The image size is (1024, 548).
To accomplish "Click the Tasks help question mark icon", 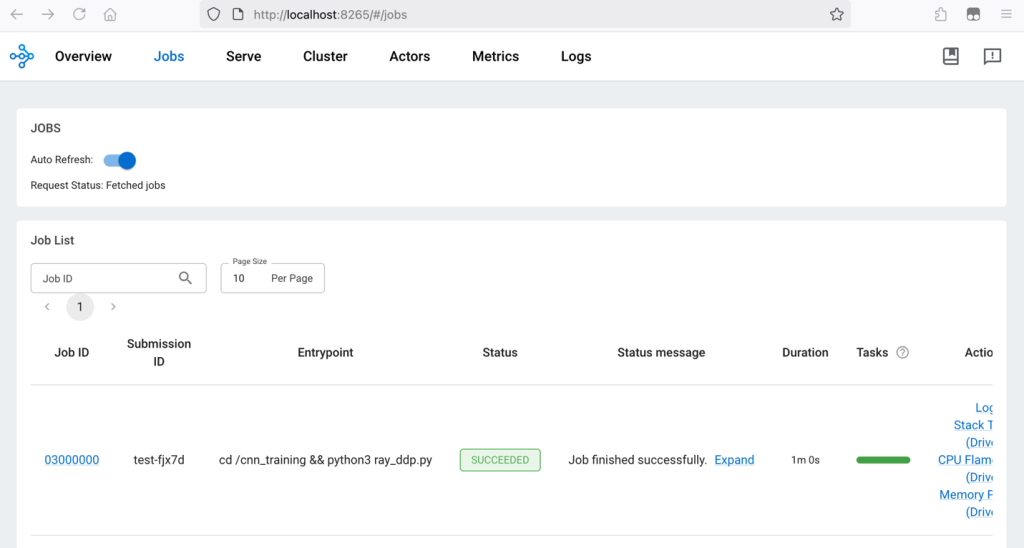I will (x=902, y=353).
